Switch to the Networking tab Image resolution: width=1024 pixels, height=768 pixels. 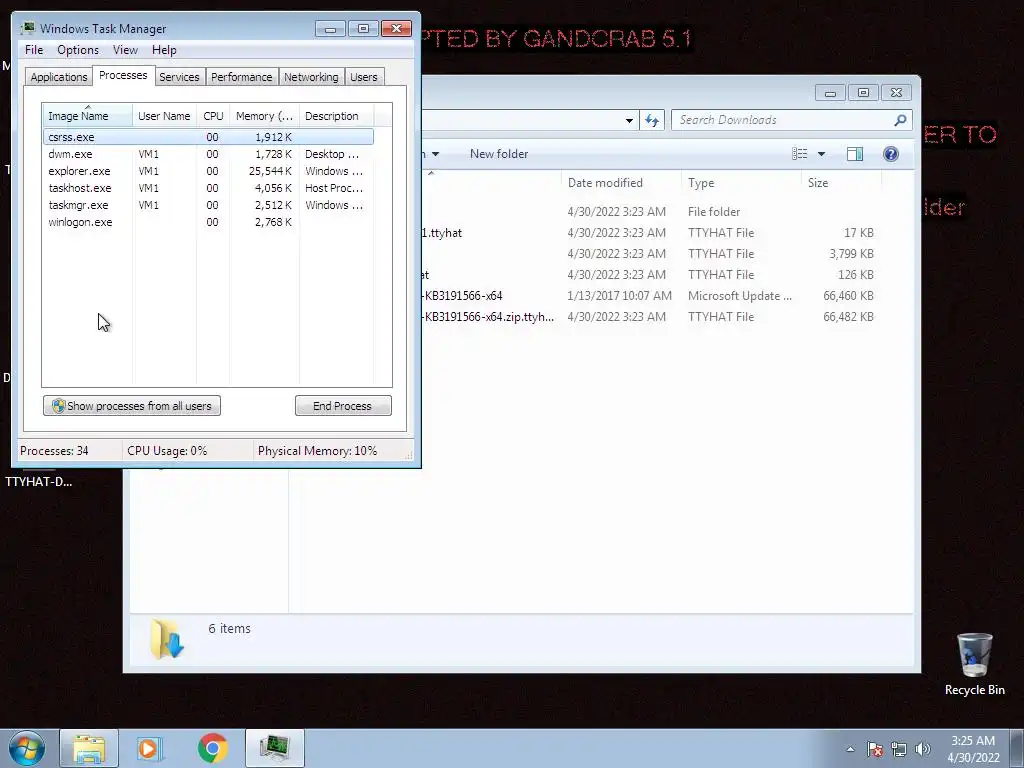point(311,77)
